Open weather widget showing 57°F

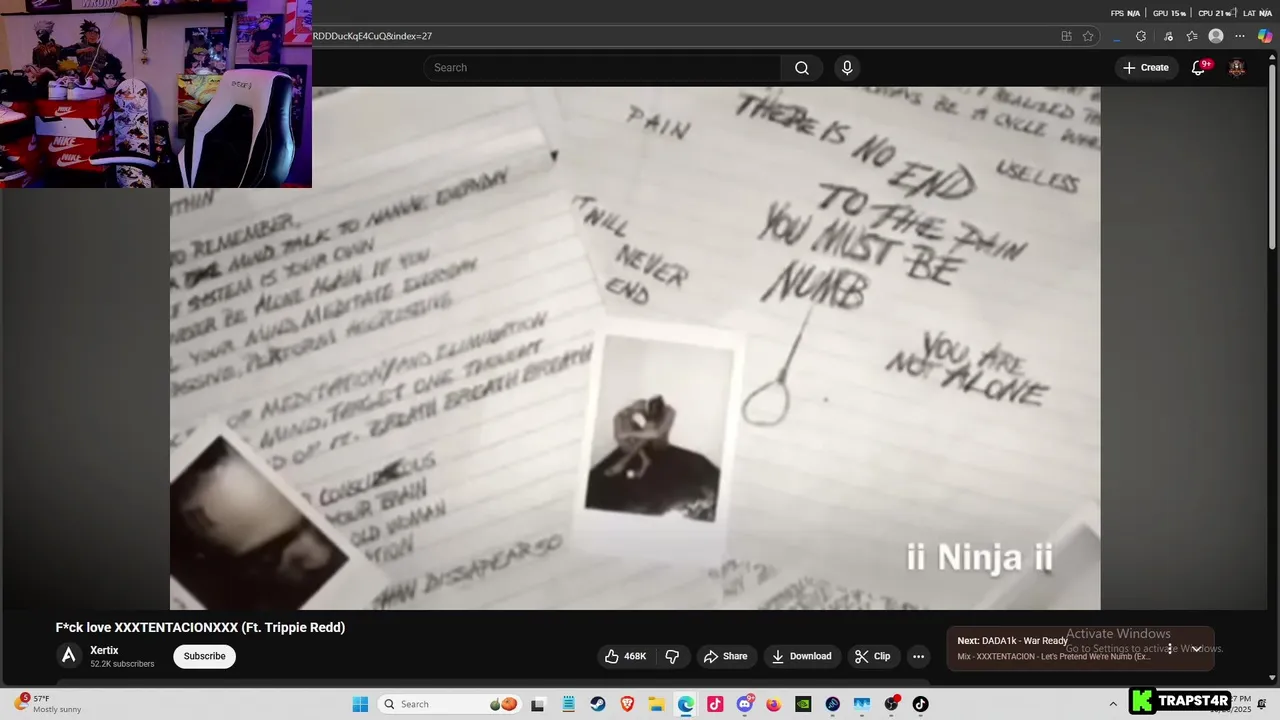(48, 704)
